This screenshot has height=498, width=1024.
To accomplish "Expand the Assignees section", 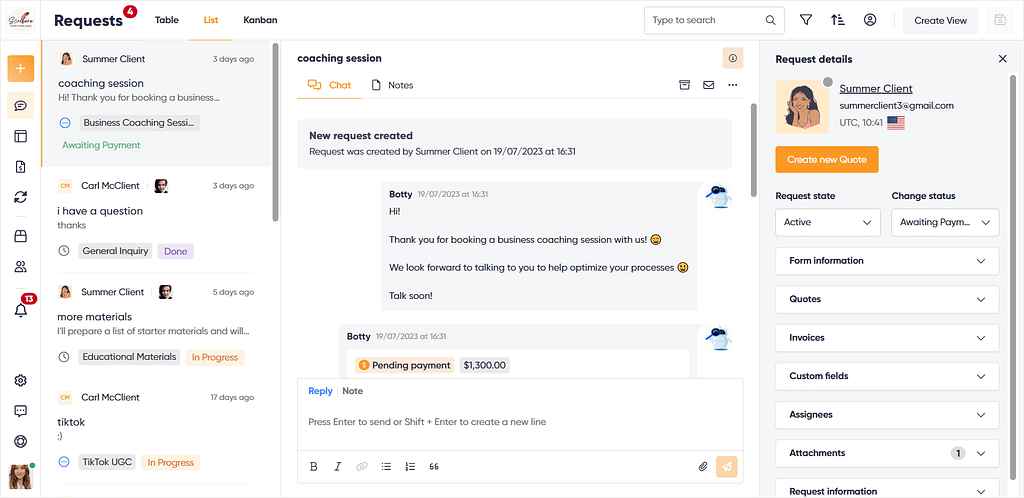I will pyautogui.click(x=888, y=415).
